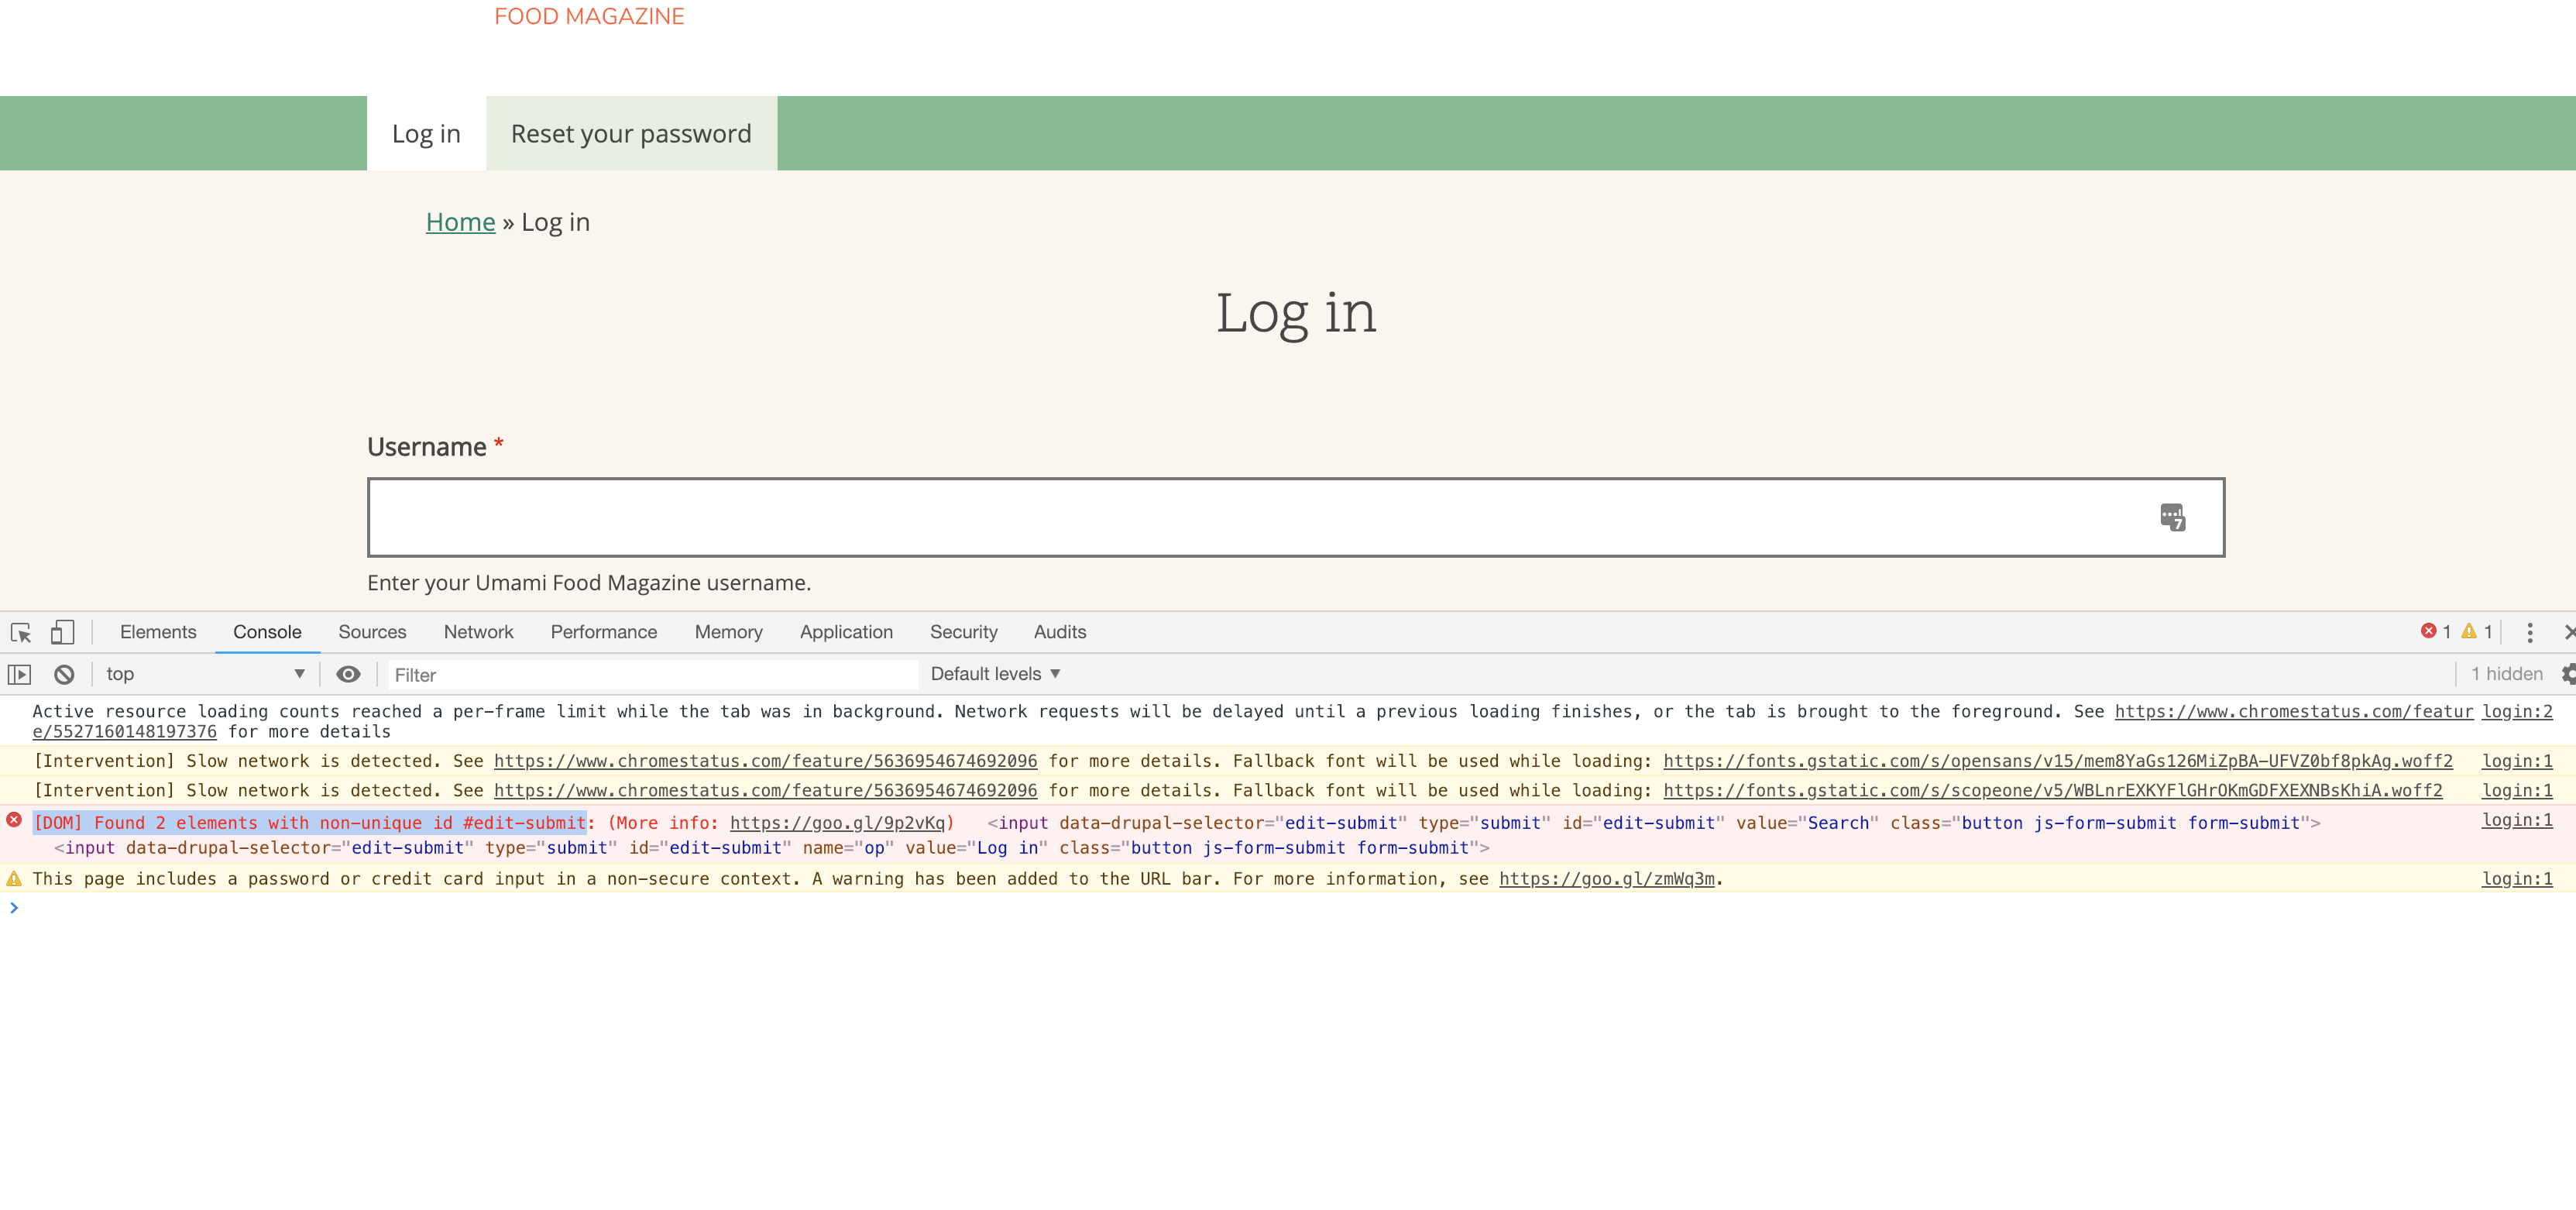Open the Network tab
The height and width of the screenshot is (1210, 2576).
coord(478,632)
